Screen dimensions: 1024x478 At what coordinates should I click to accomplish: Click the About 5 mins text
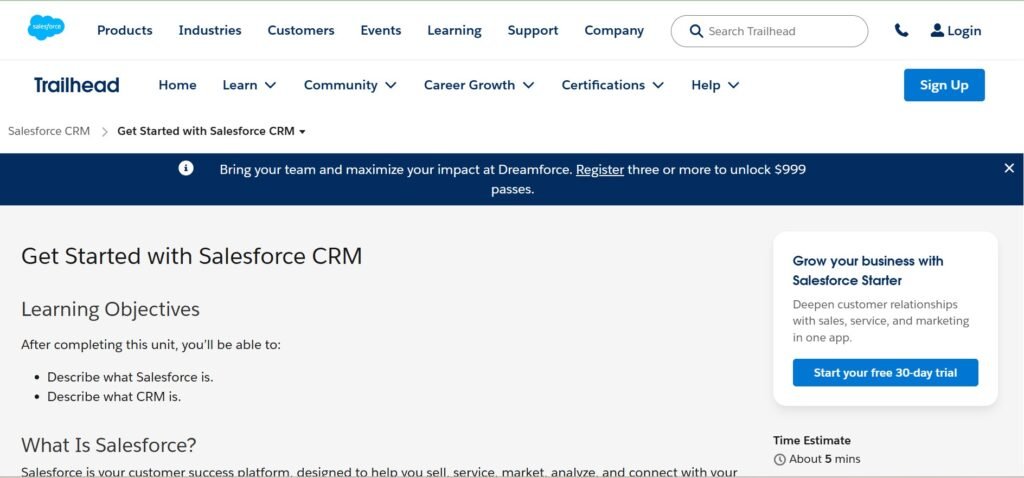tap(824, 460)
